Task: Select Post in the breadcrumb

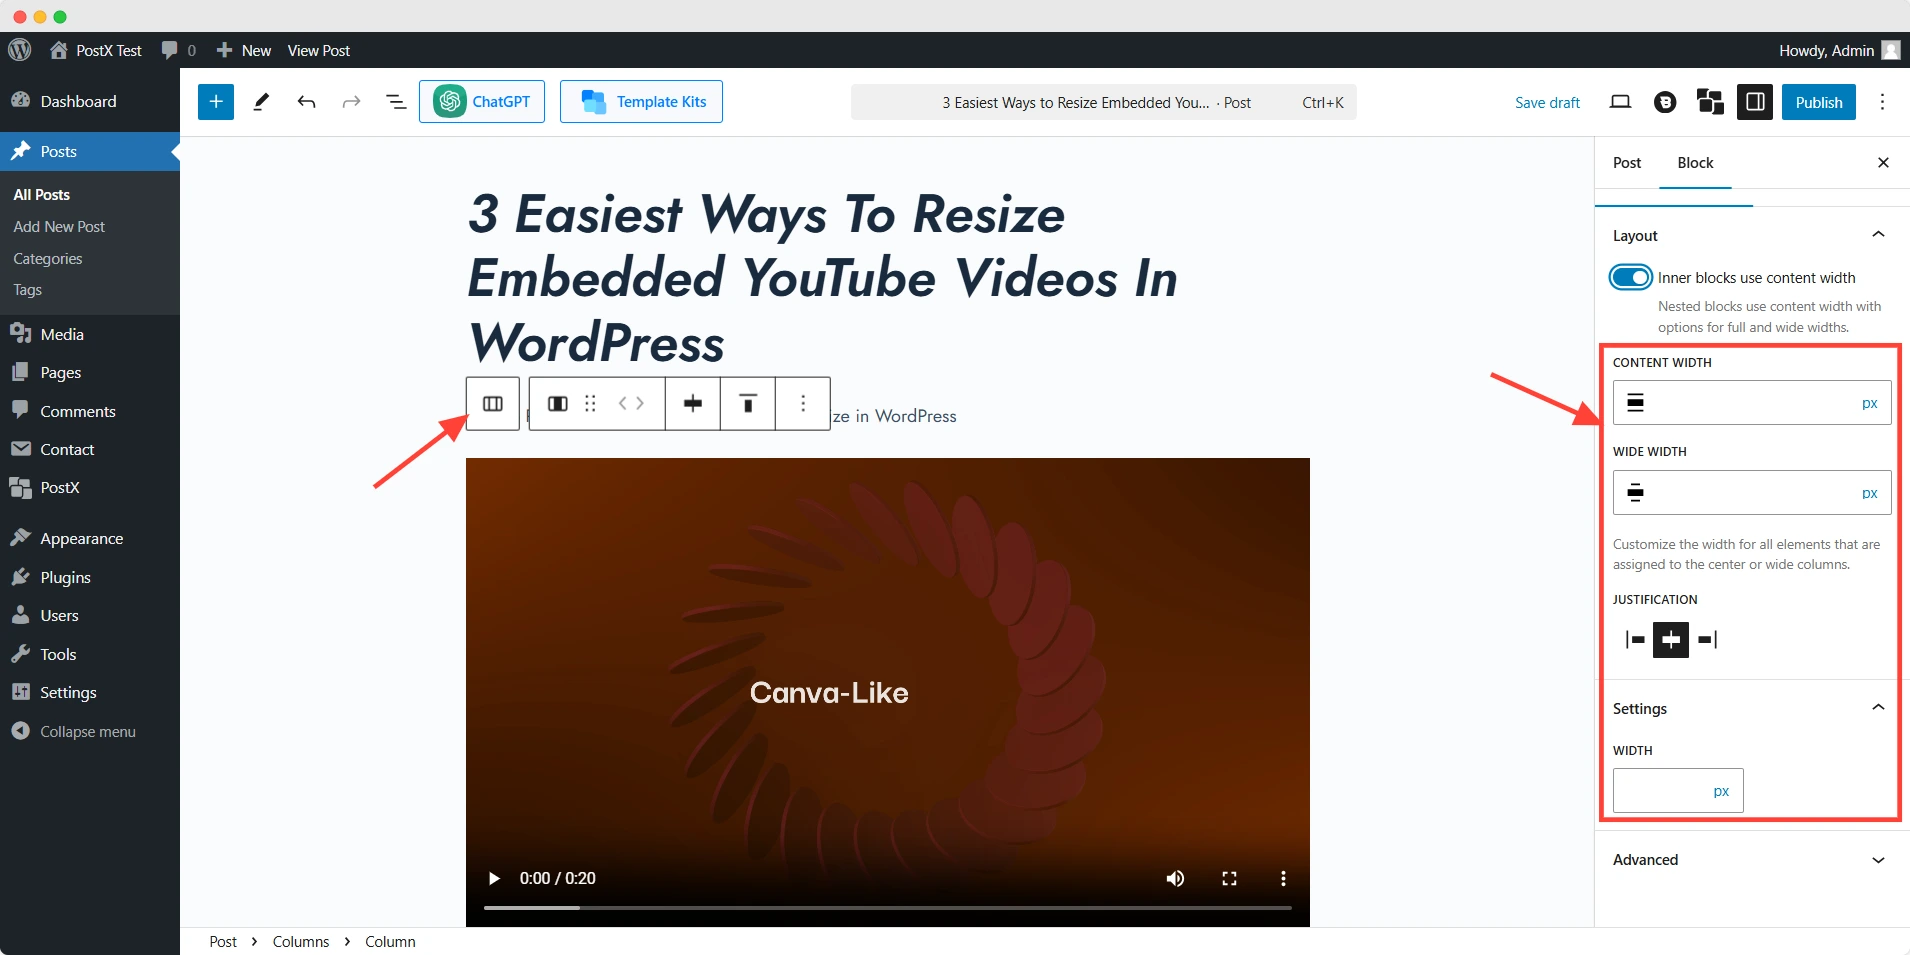Action: click(x=223, y=941)
